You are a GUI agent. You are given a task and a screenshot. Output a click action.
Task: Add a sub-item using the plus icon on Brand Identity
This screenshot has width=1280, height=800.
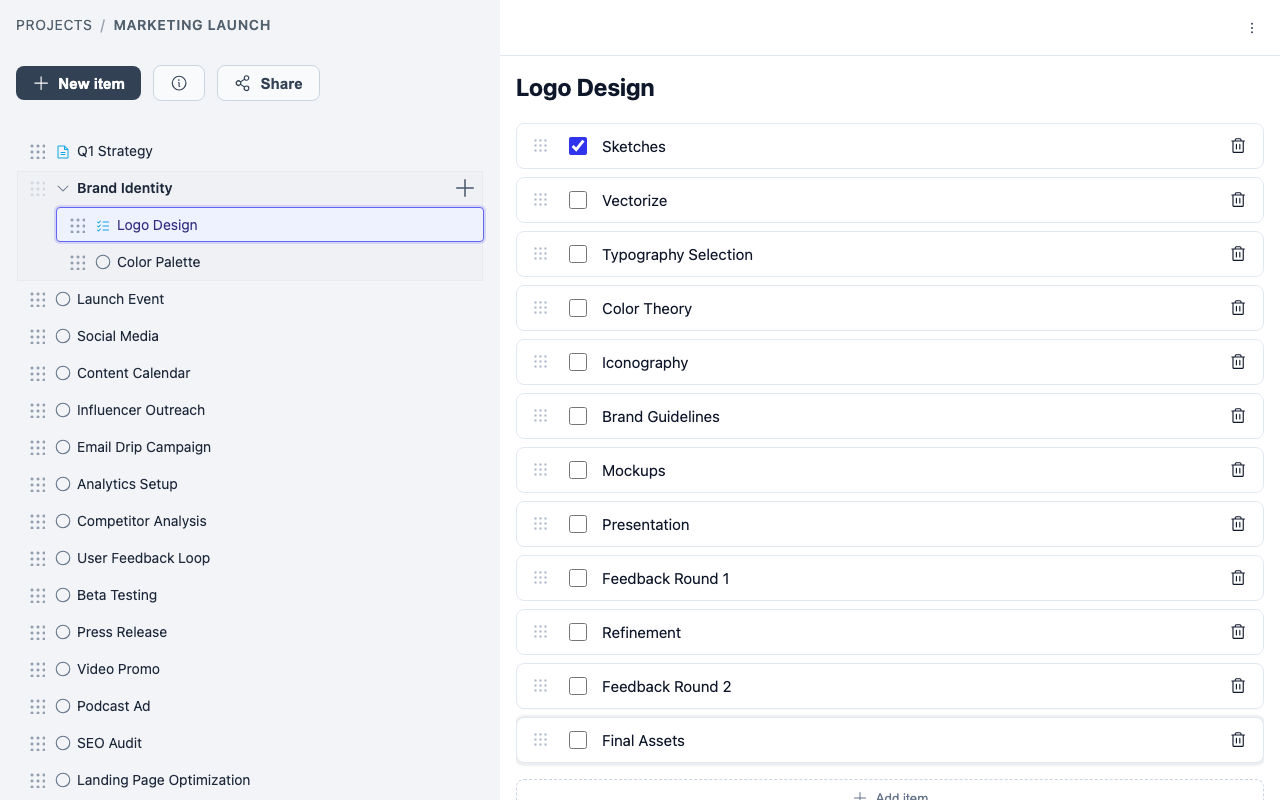pos(464,187)
